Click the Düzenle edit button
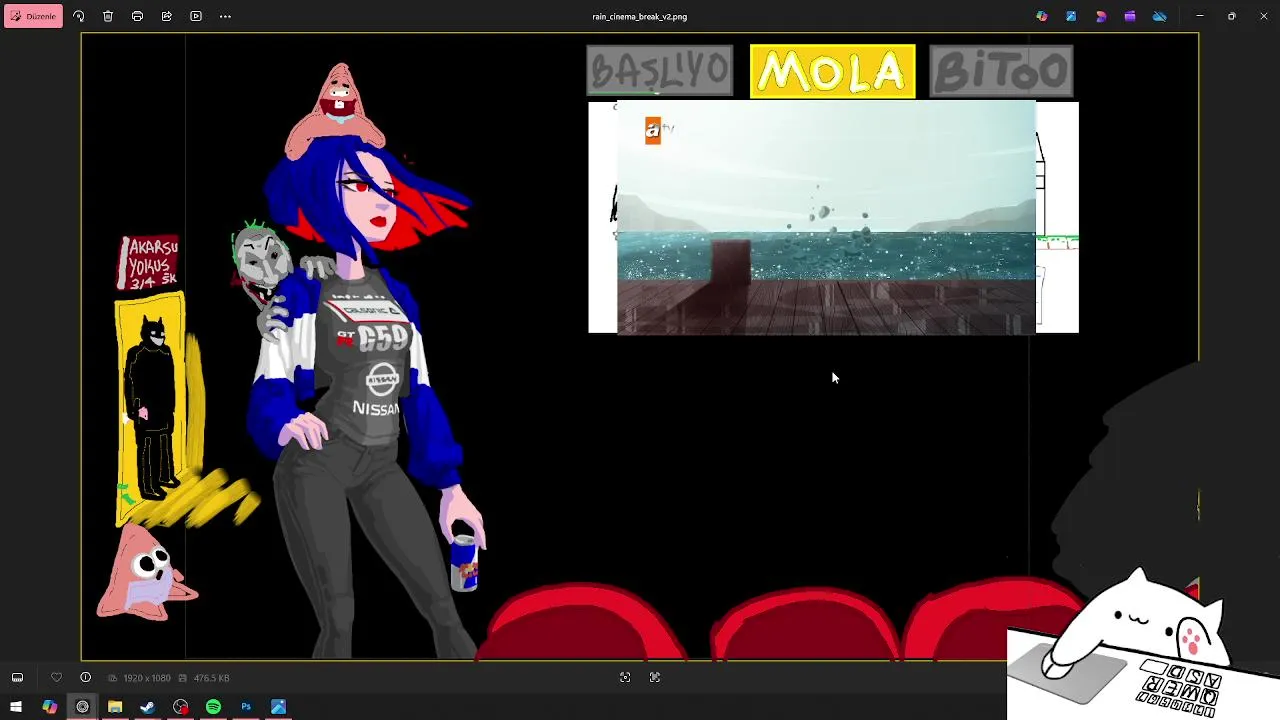Image resolution: width=1280 pixels, height=720 pixels. tap(33, 16)
